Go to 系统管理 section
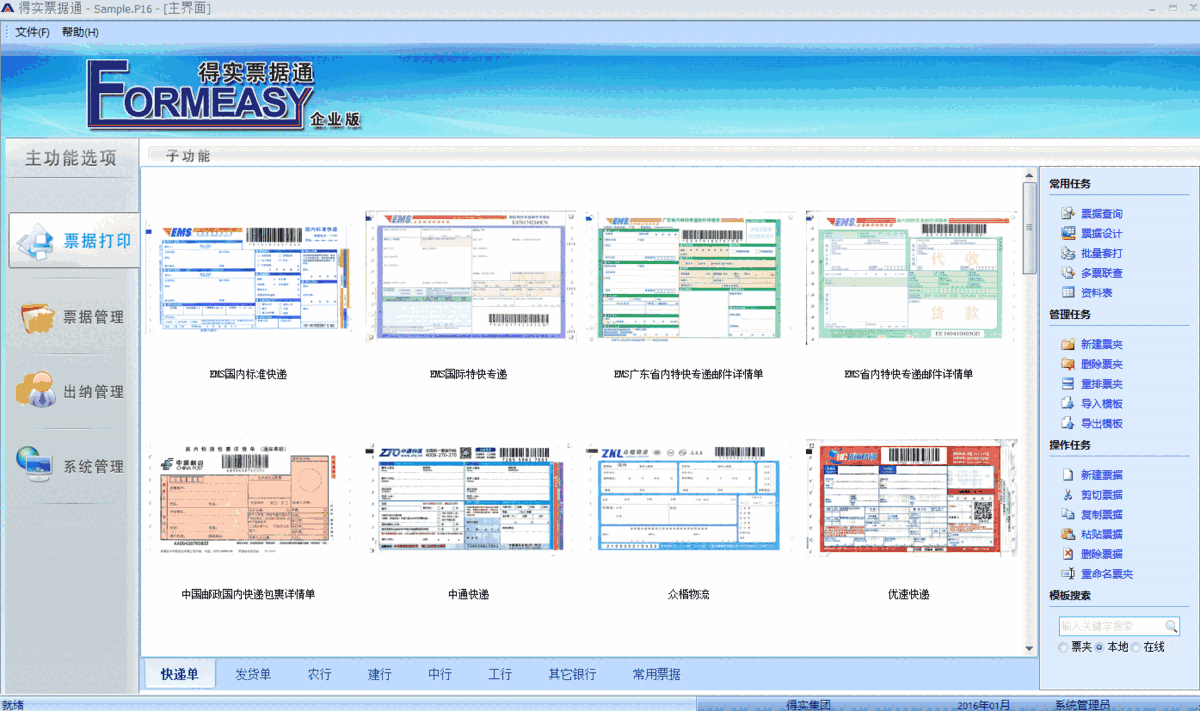This screenshot has height=711, width=1200. (x=73, y=466)
